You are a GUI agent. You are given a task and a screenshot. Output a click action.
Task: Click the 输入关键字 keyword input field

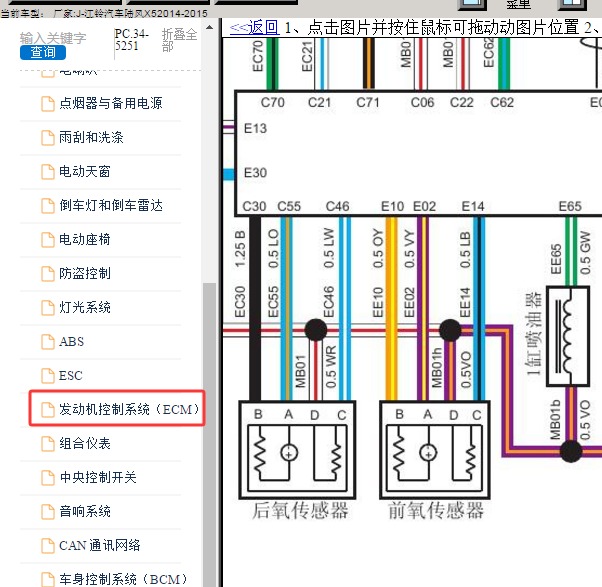click(x=53, y=38)
